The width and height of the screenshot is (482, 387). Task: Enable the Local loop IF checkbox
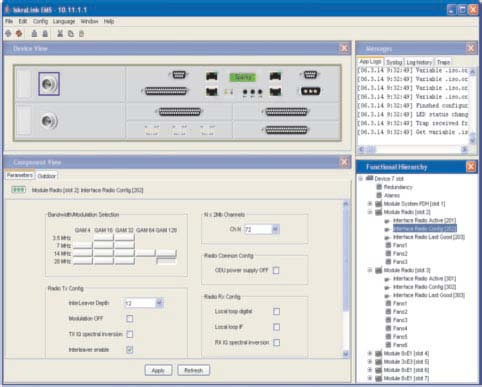(276, 327)
